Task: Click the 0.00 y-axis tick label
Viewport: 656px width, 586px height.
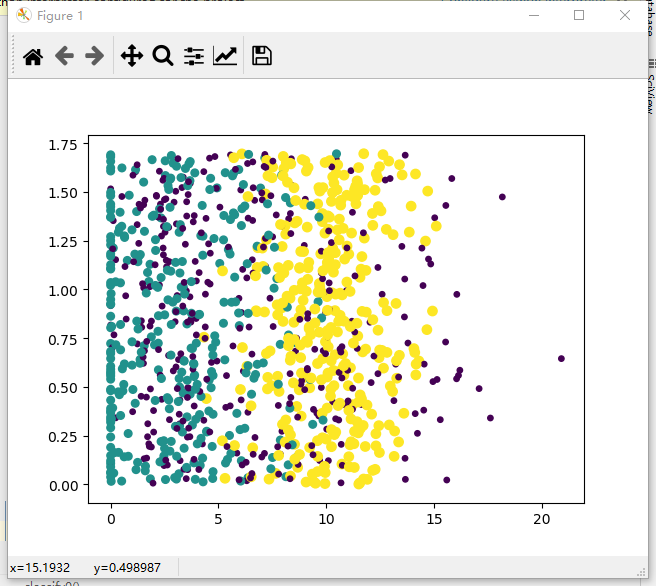Action: coord(63,486)
